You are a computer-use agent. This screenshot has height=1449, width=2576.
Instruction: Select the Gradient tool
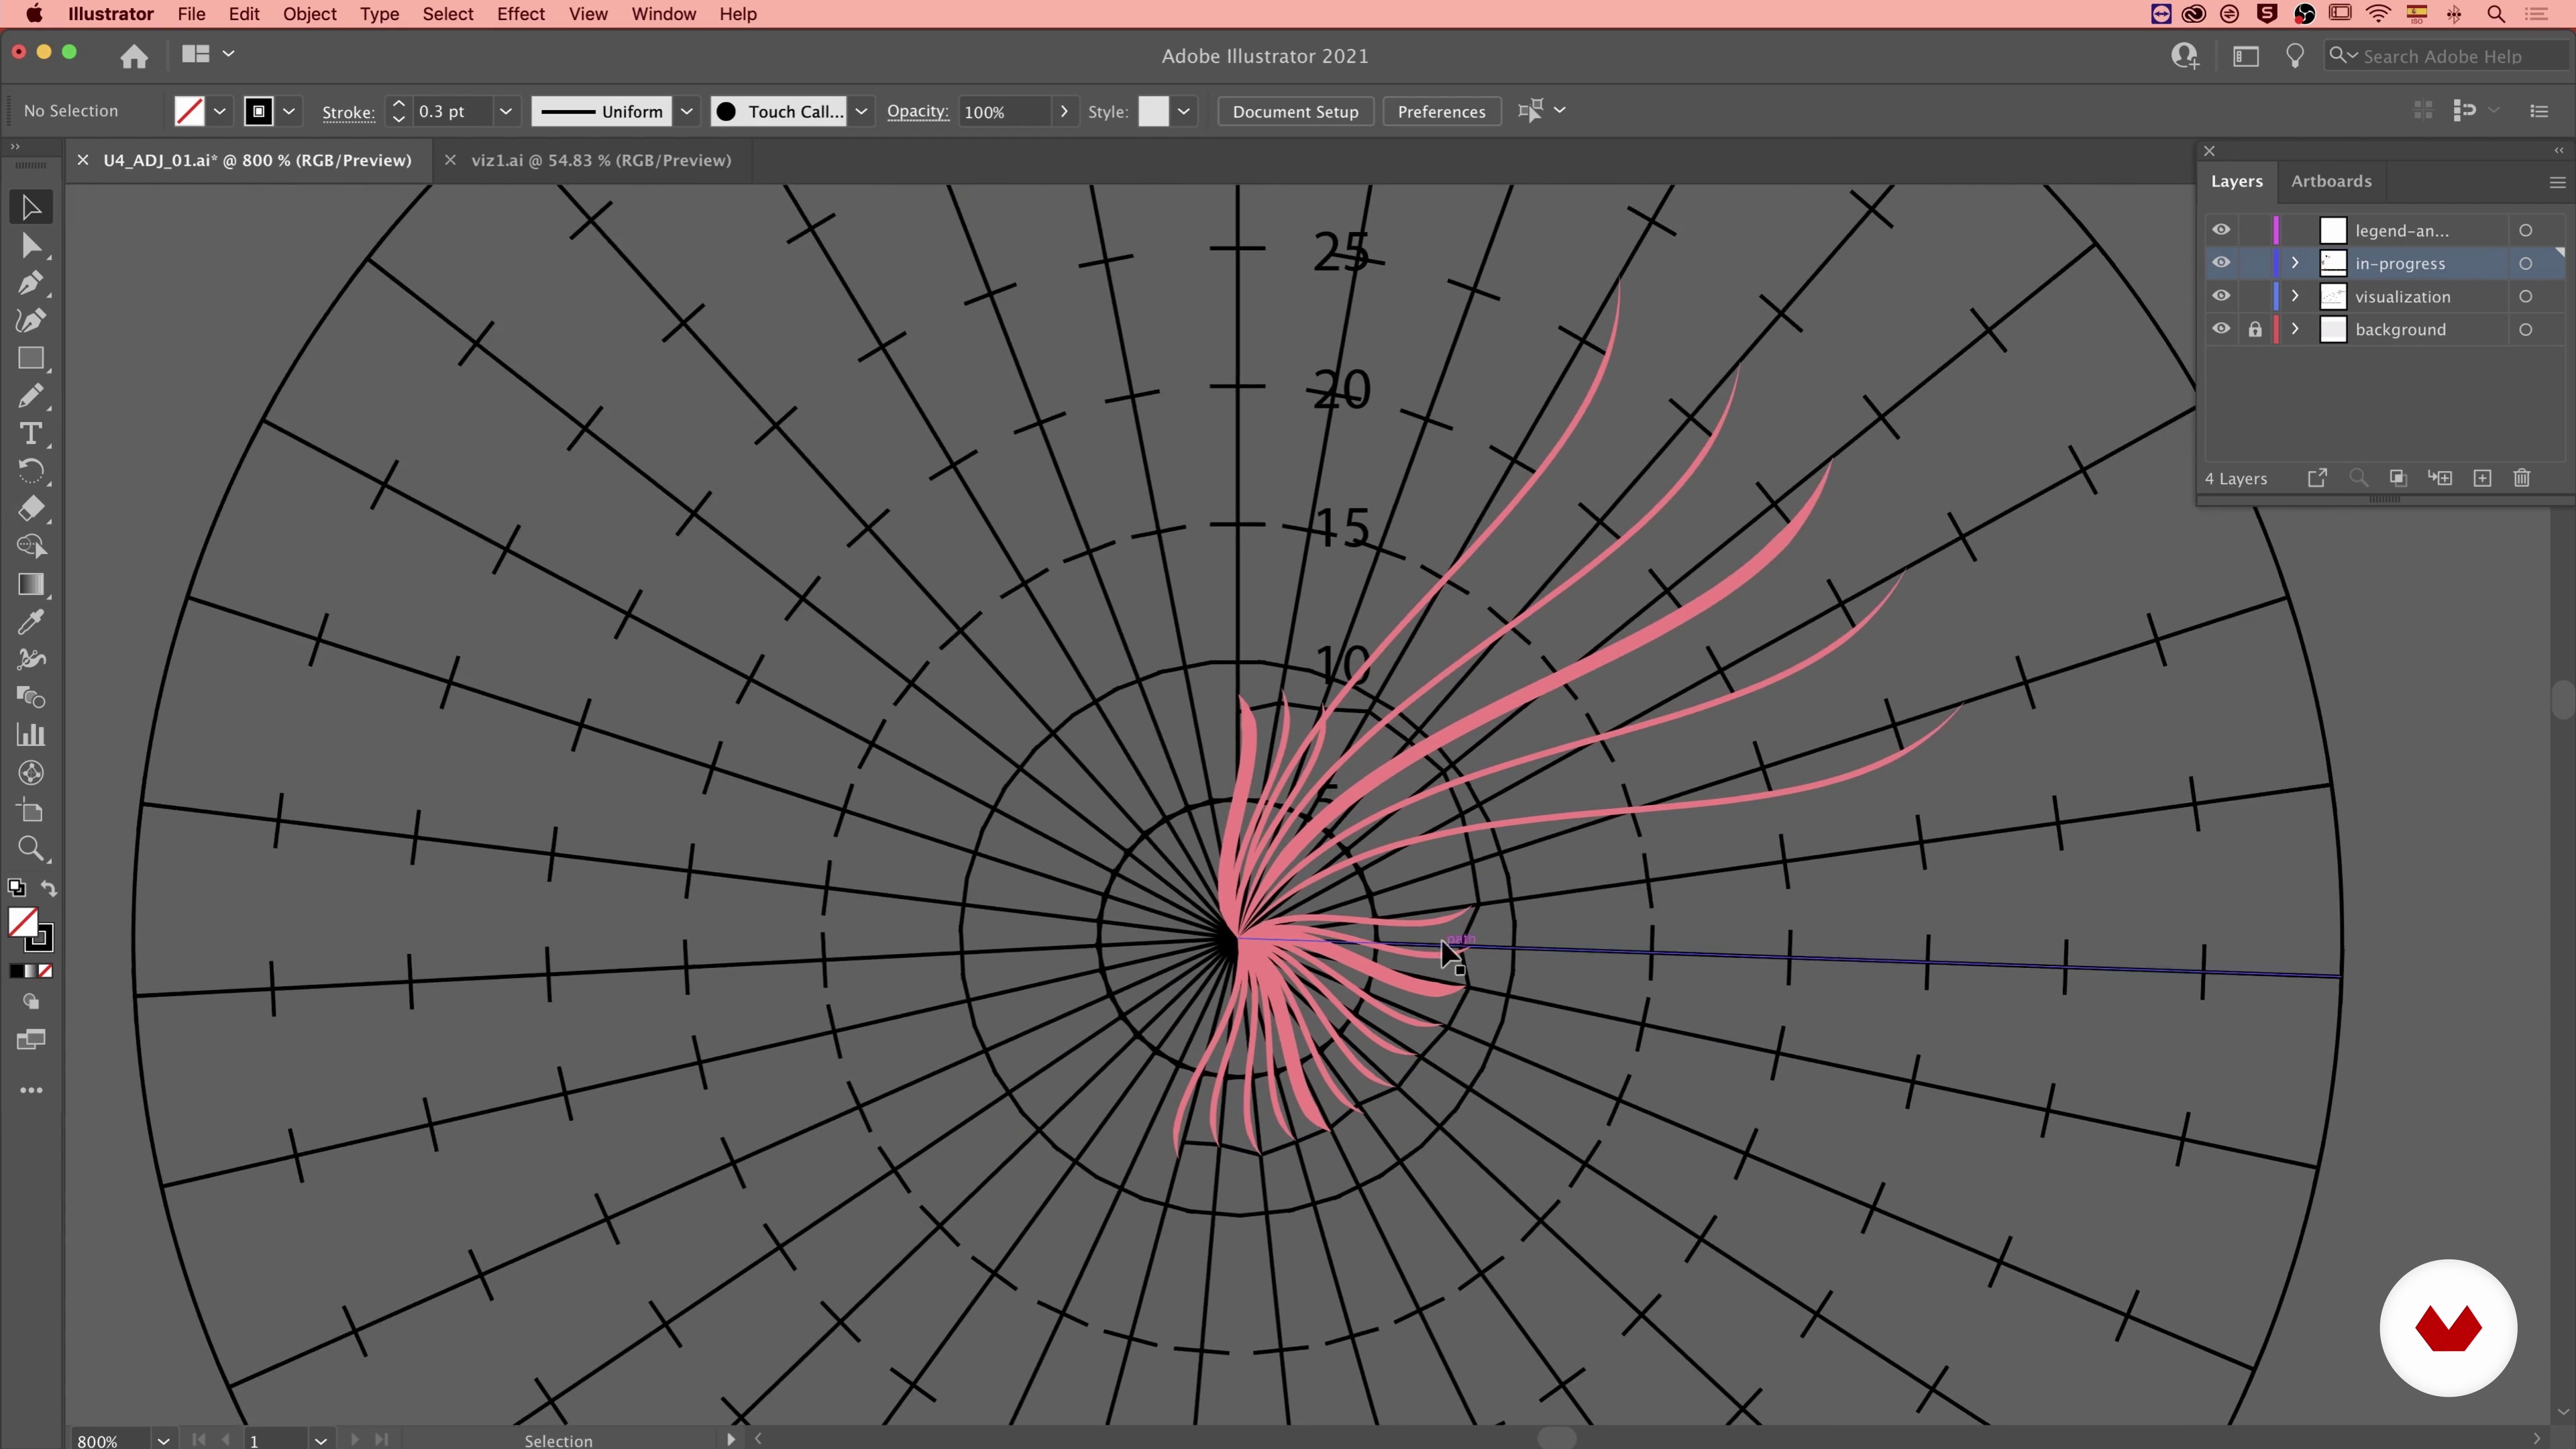pyautogui.click(x=31, y=584)
